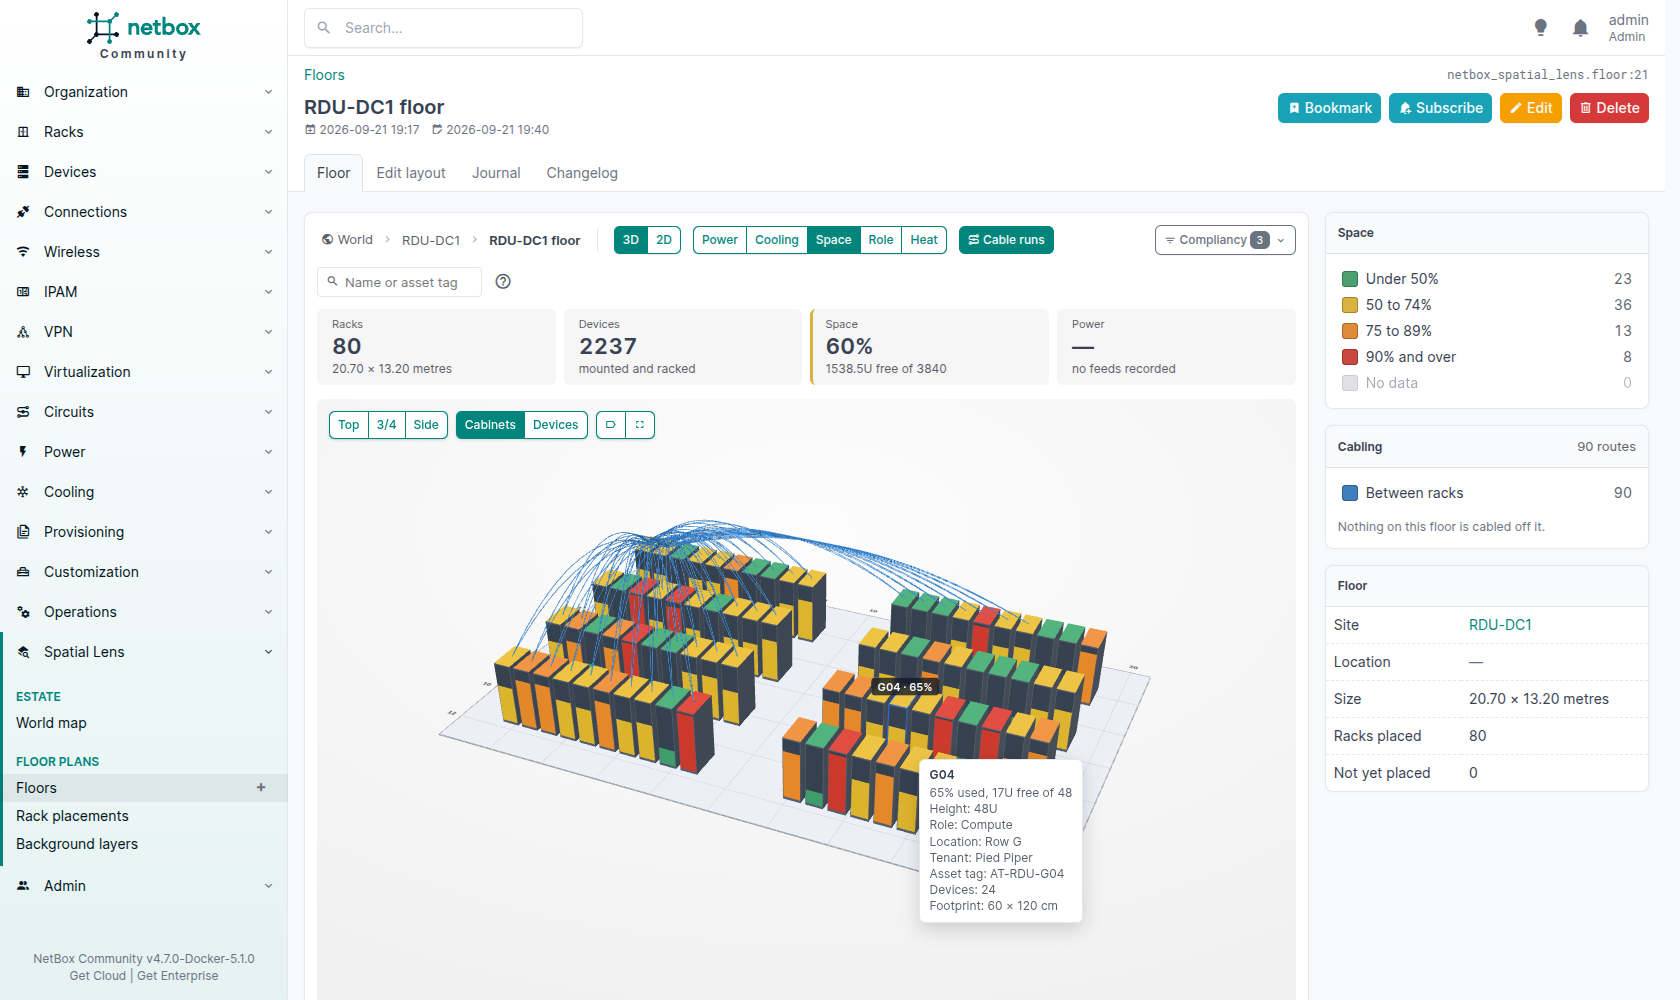Click the Spatial Lens sidebar icon
Image resolution: width=1680 pixels, height=1000 pixels.
[x=23, y=652]
